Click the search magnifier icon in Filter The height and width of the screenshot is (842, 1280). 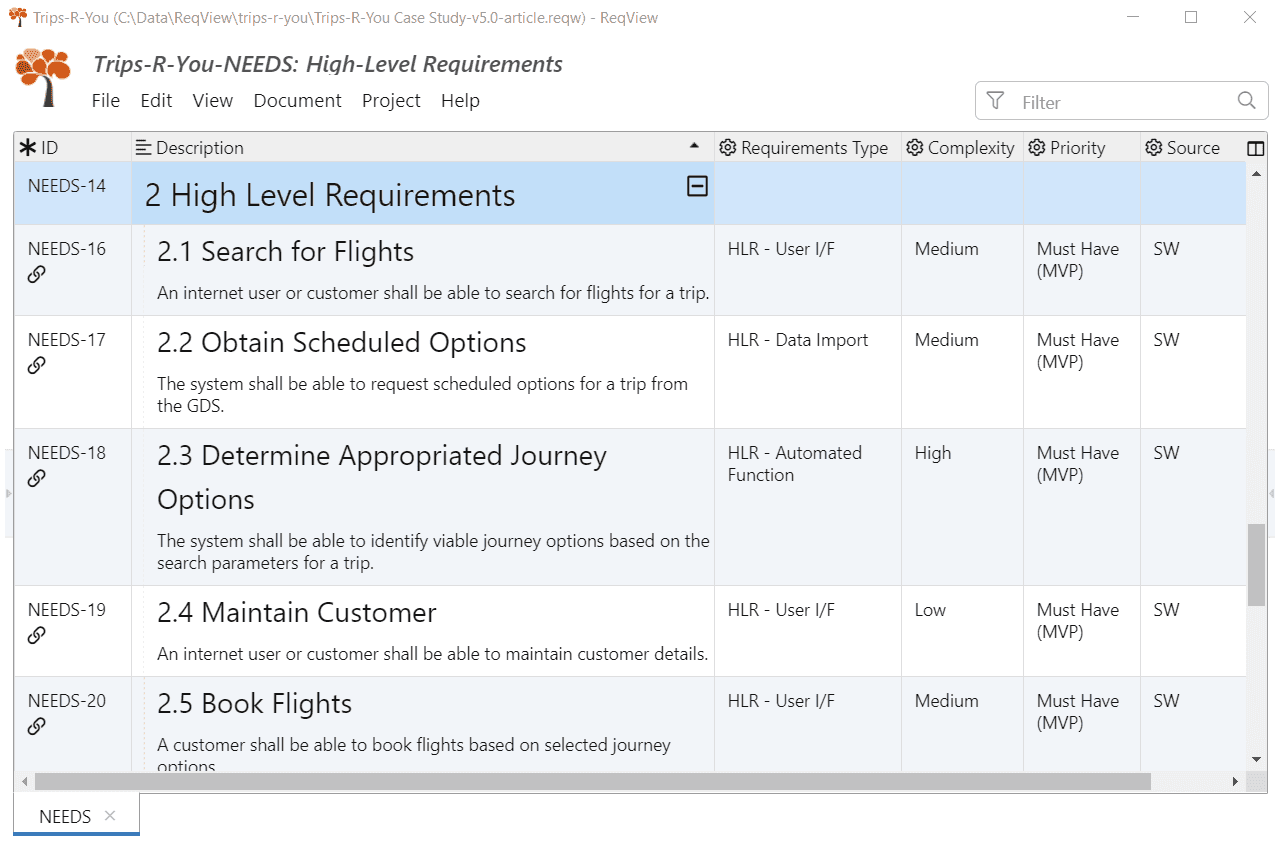[1246, 101]
